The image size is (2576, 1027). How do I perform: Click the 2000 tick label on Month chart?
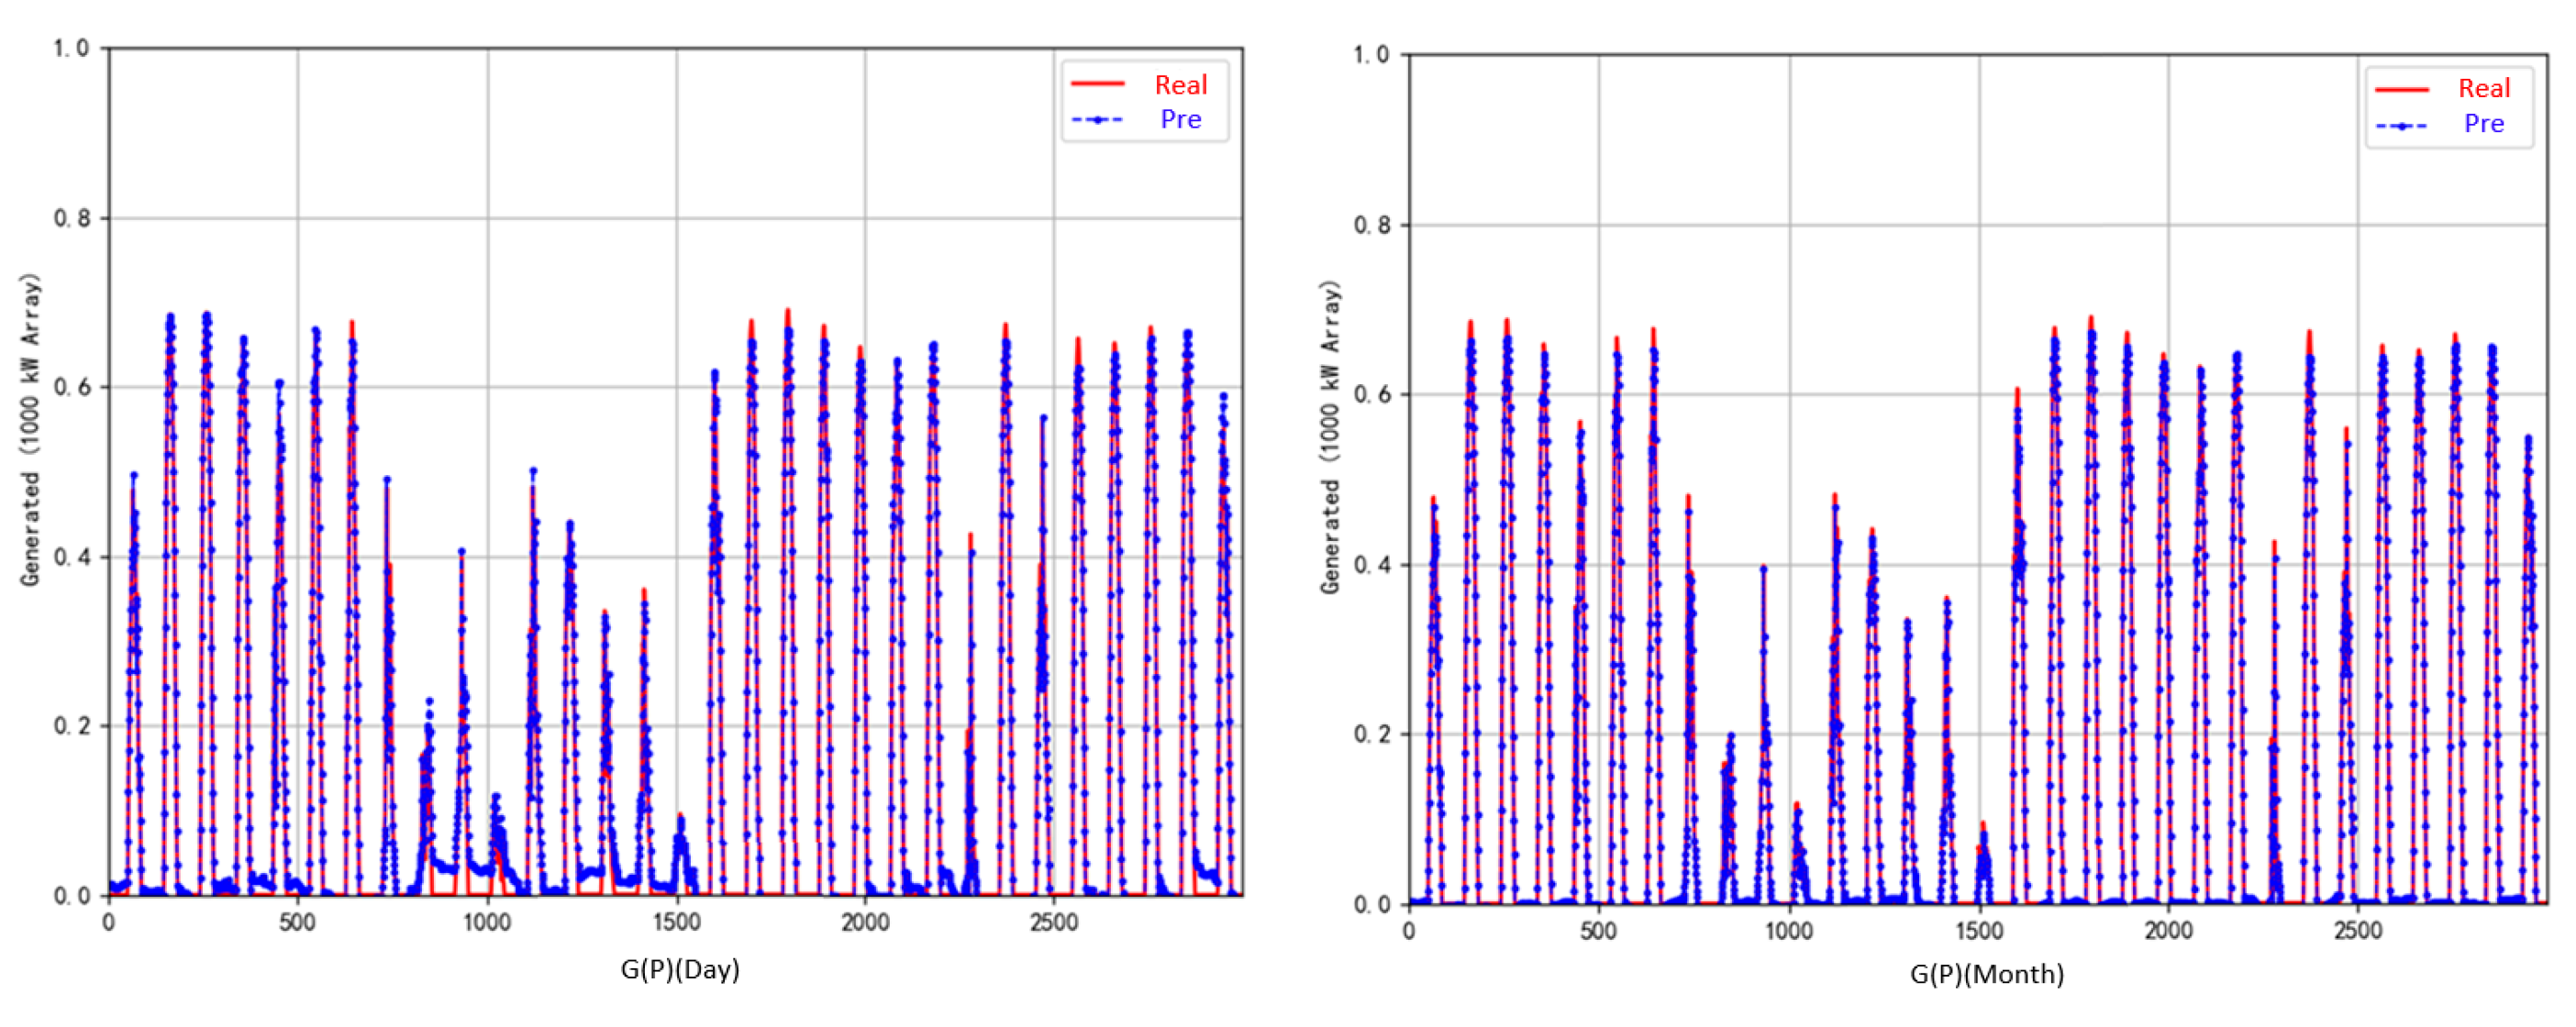[x=2167, y=931]
